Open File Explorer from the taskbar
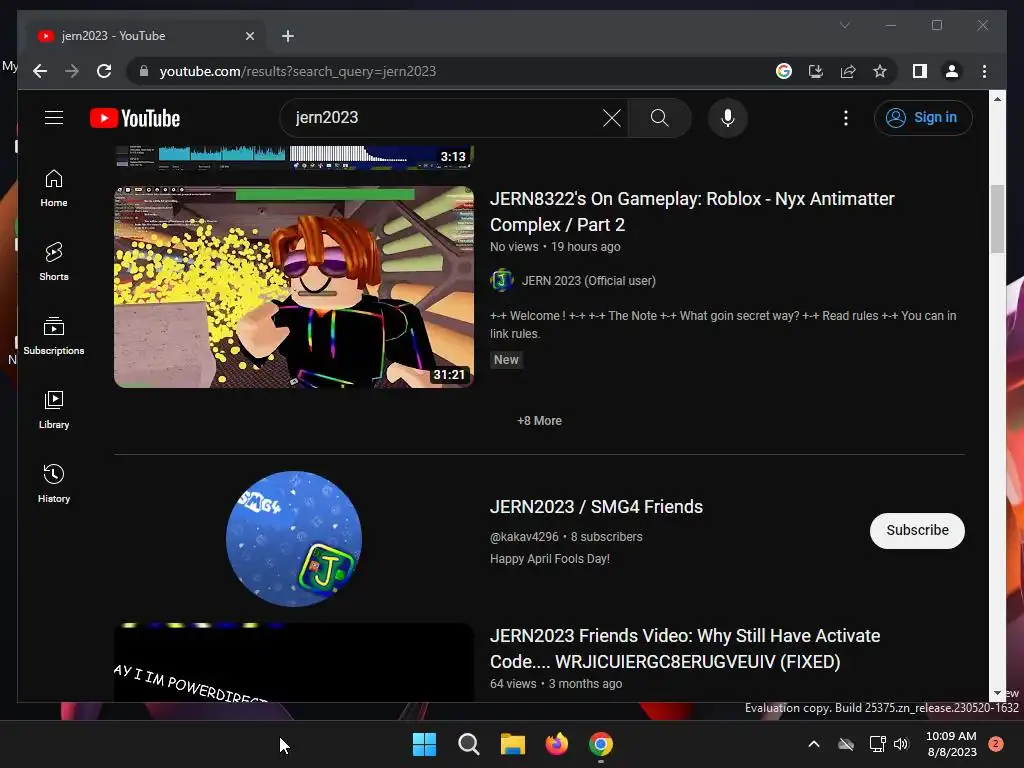 pyautogui.click(x=513, y=744)
